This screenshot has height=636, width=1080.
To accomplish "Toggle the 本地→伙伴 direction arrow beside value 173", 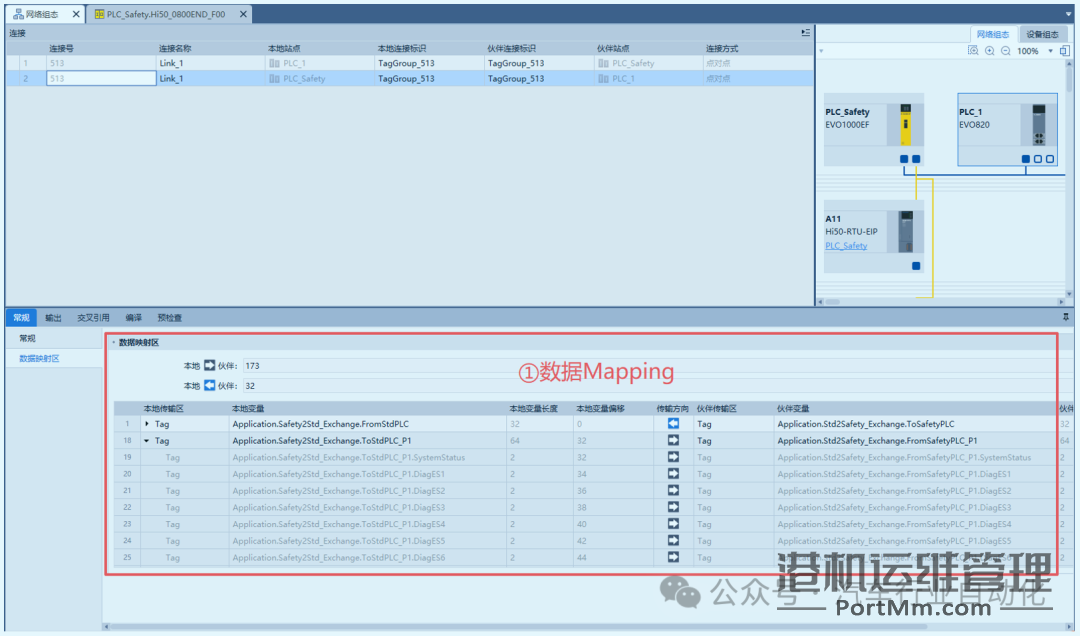I will [209, 367].
